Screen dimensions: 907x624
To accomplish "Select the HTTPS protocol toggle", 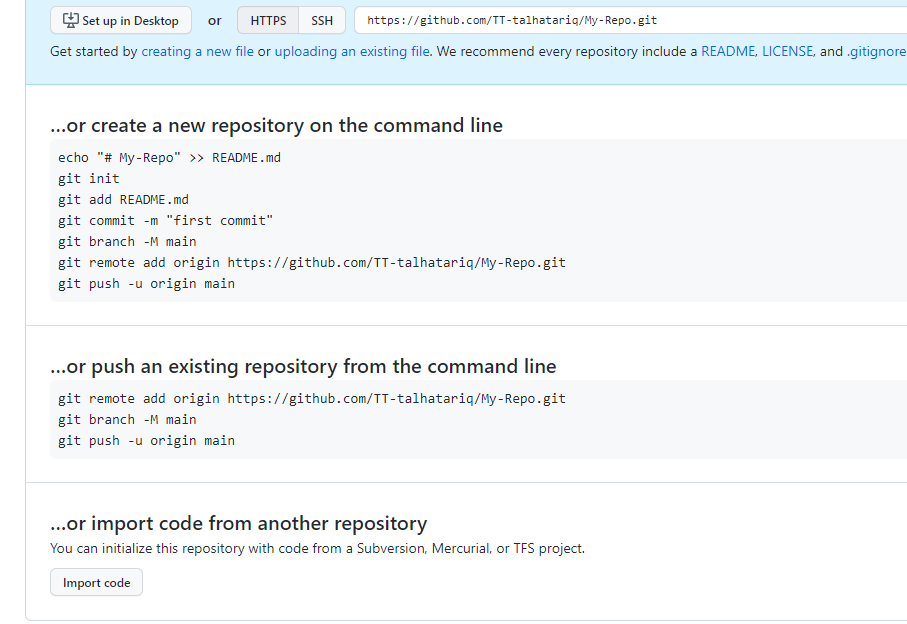I will pyautogui.click(x=268, y=20).
